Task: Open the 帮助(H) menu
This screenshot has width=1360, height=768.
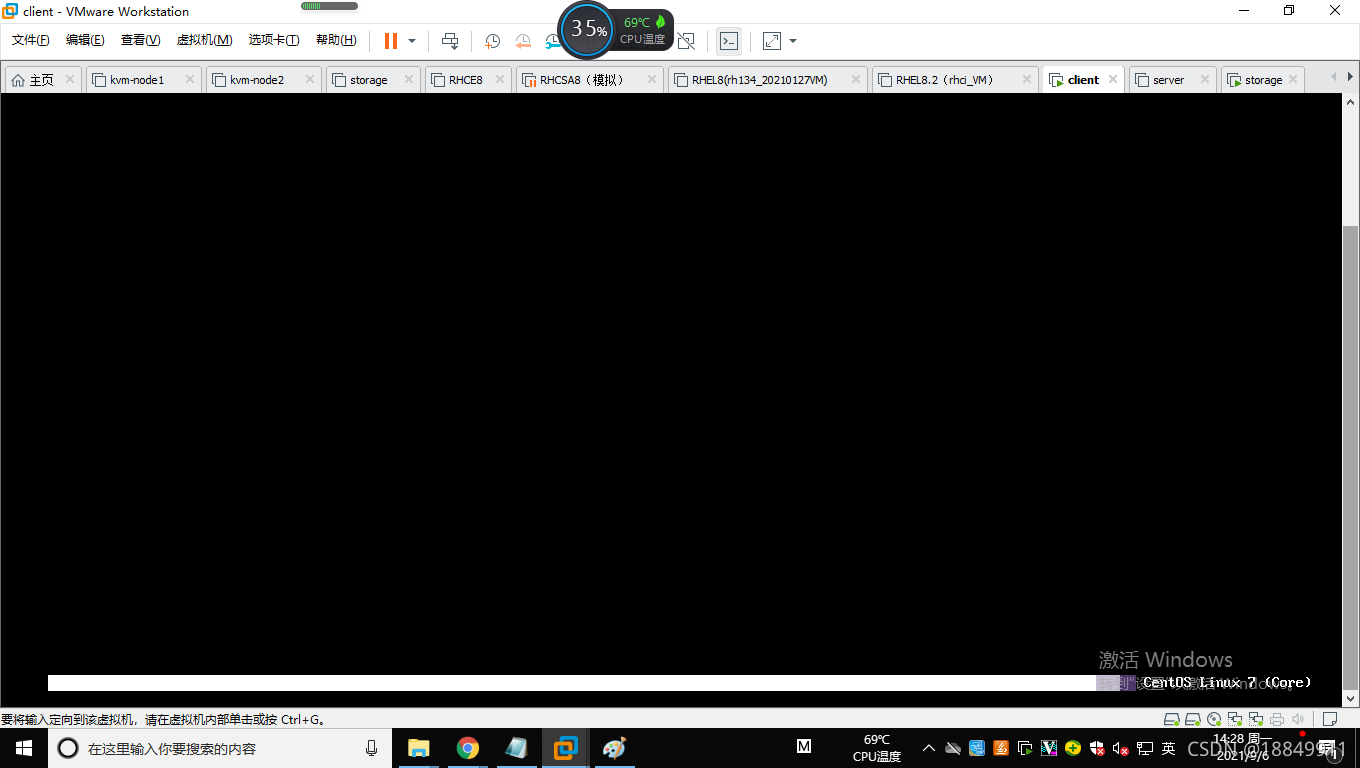Action: 336,40
